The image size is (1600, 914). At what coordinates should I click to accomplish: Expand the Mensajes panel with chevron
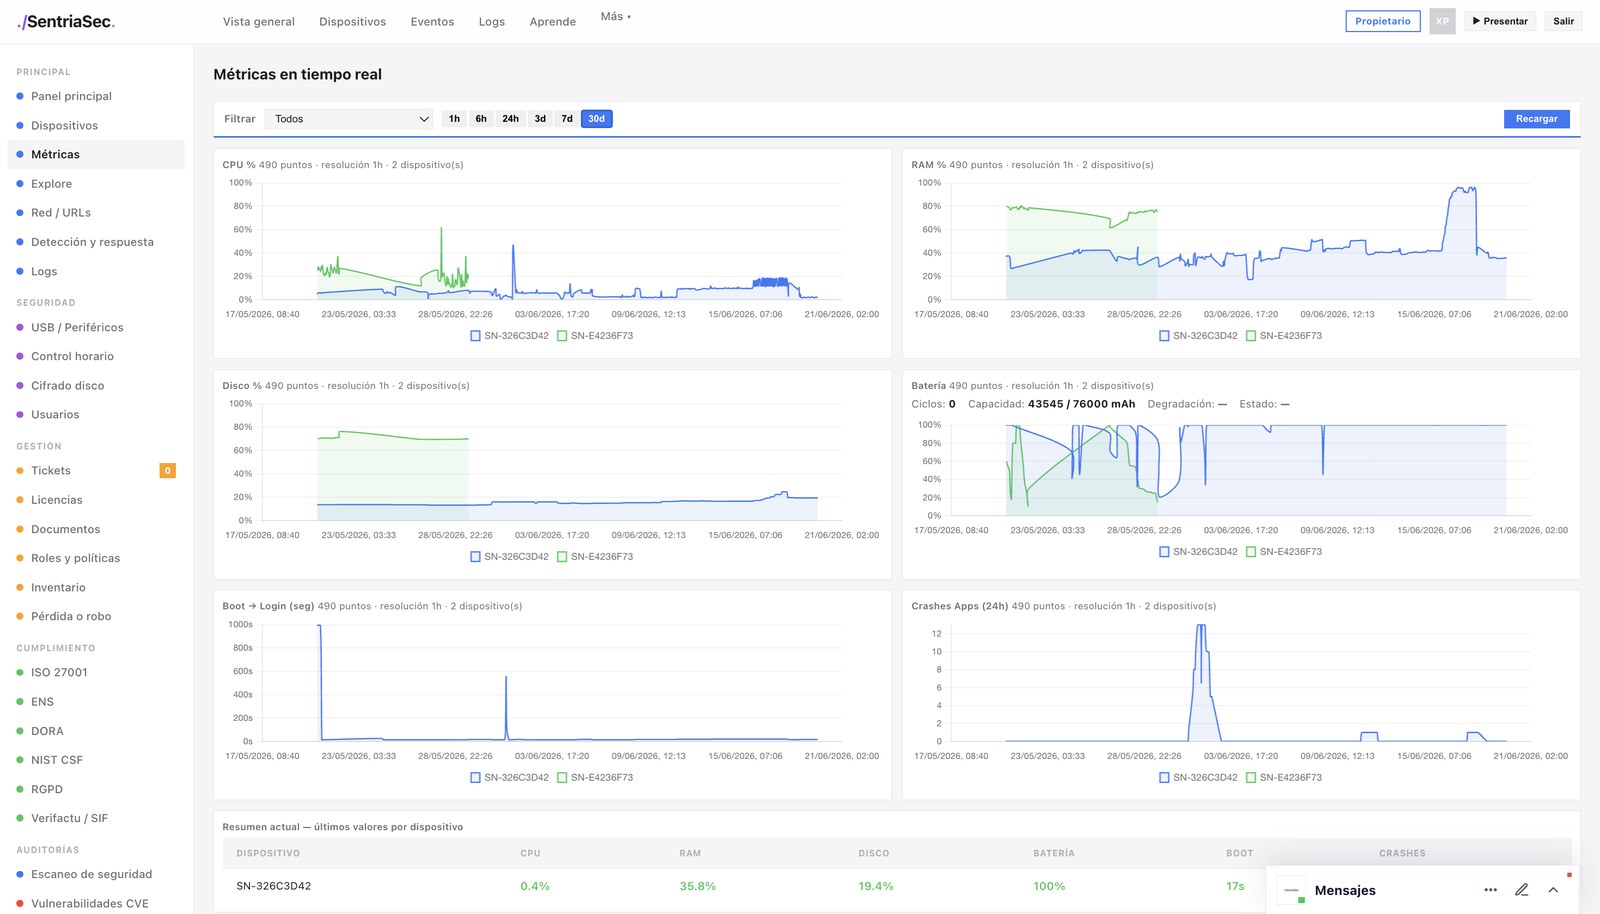1553,890
